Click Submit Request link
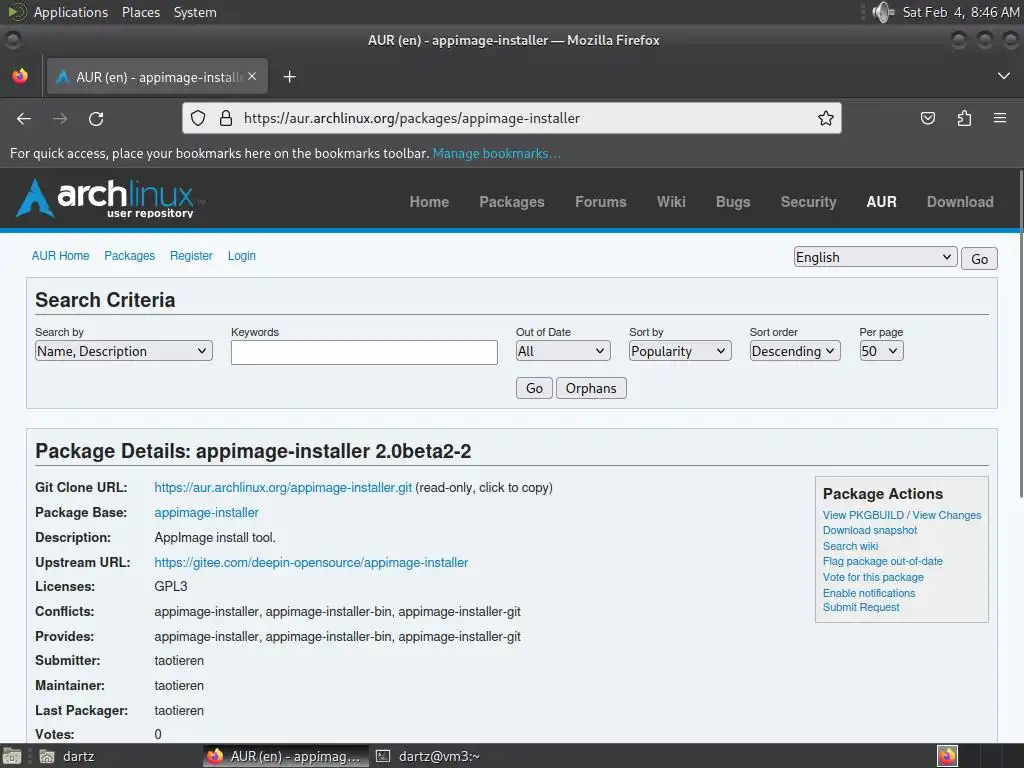1024x768 pixels. point(861,607)
